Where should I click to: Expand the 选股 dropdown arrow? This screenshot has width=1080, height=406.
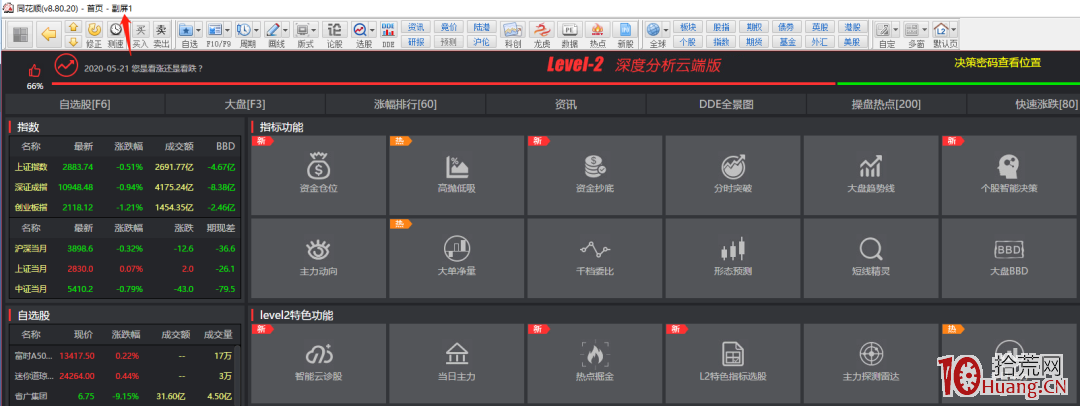pyautogui.click(x=373, y=30)
